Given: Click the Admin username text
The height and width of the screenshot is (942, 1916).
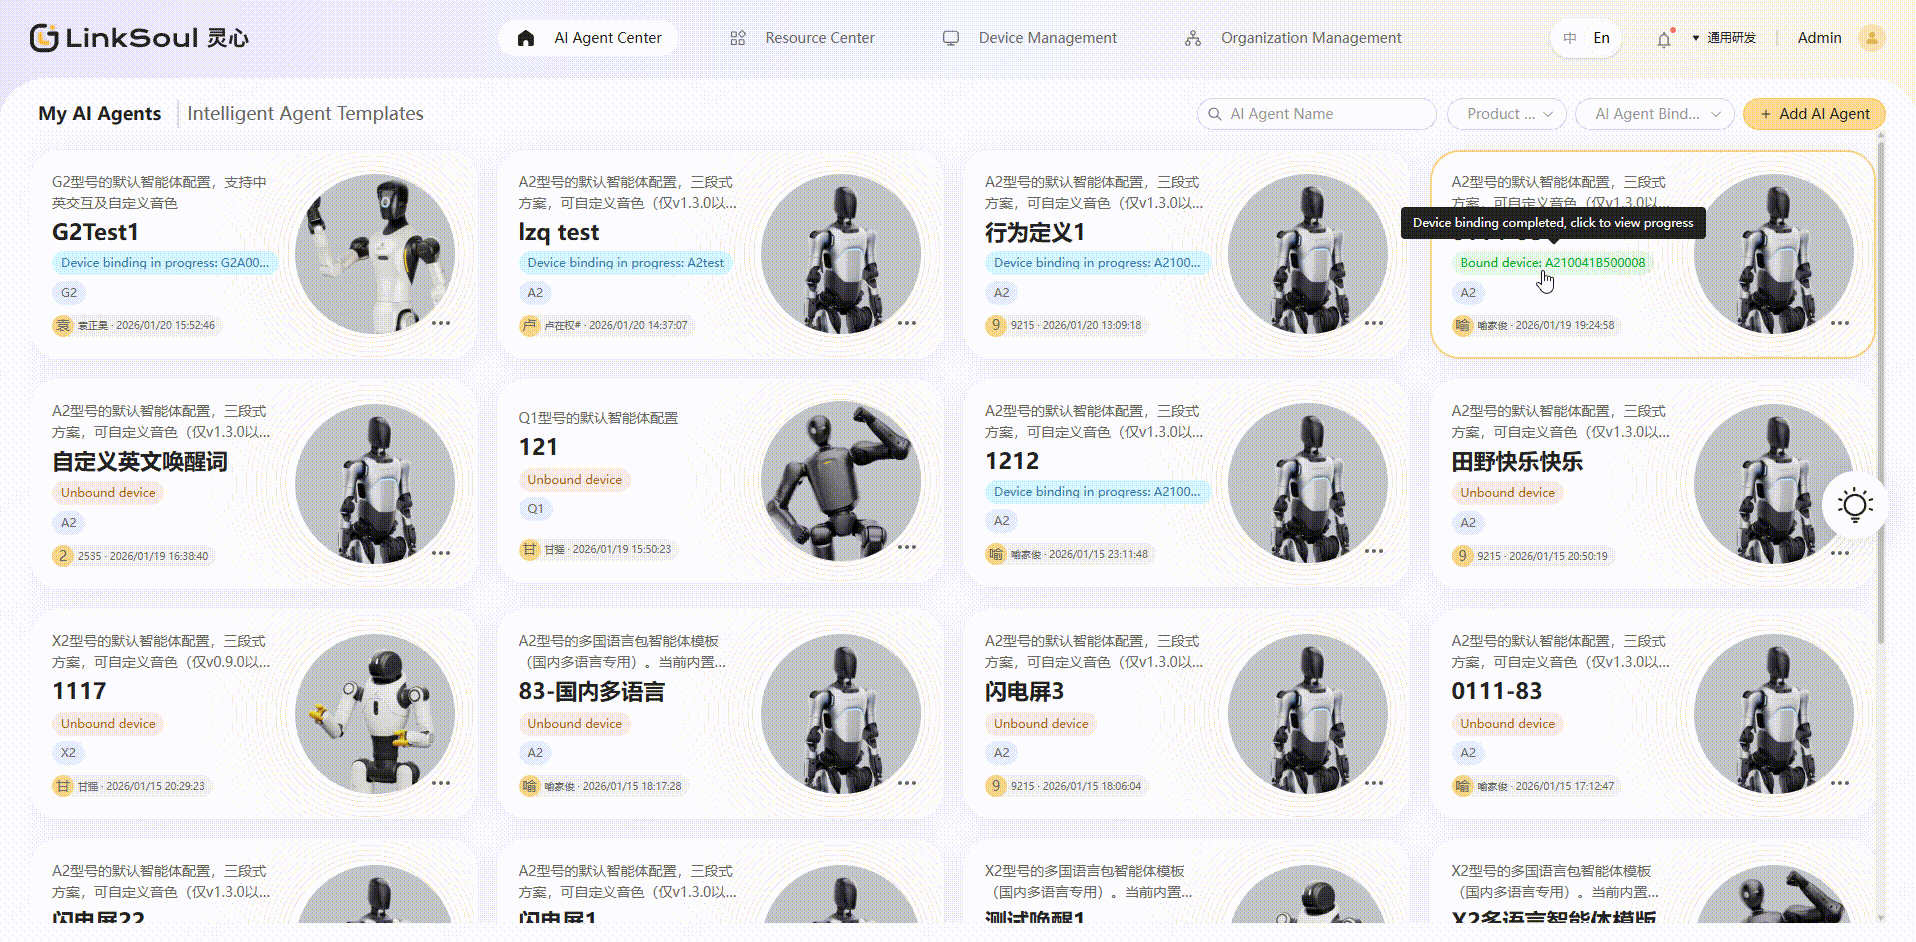Looking at the screenshot, I should pos(1819,38).
